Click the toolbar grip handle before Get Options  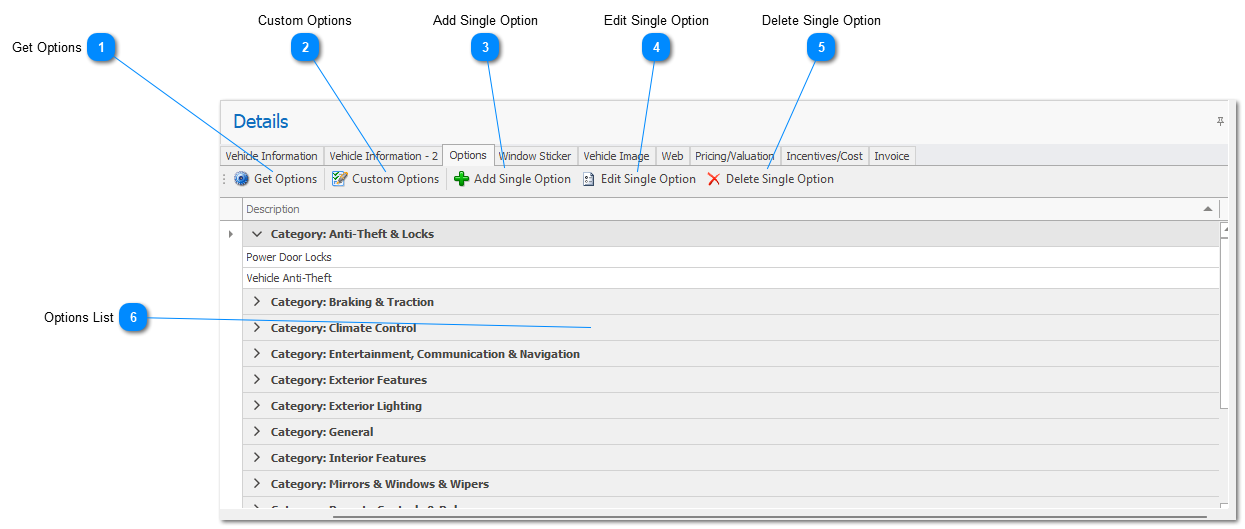tap(224, 179)
